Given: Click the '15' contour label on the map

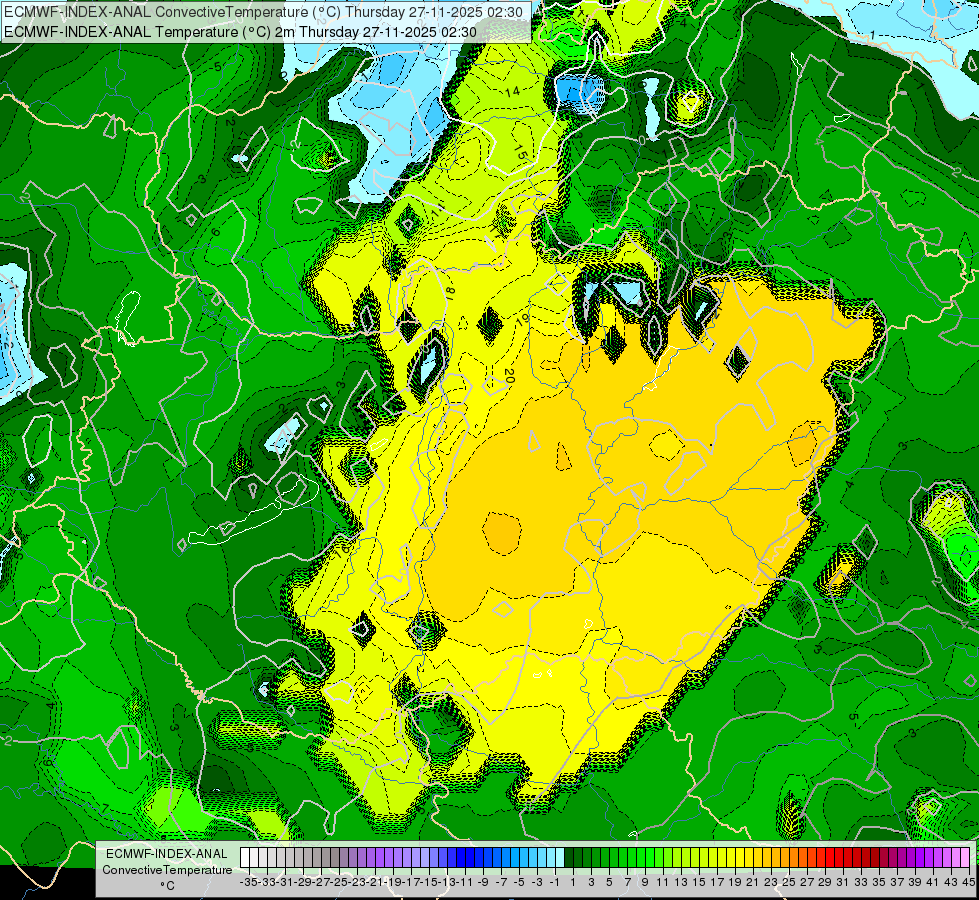Looking at the screenshot, I should coord(519,152).
